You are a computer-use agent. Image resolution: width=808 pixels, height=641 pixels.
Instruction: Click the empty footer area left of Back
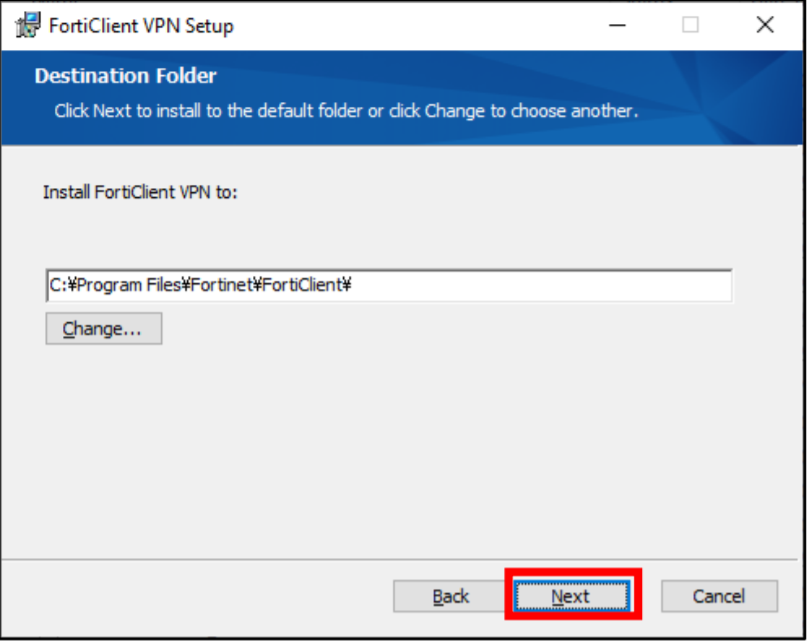(x=200, y=596)
